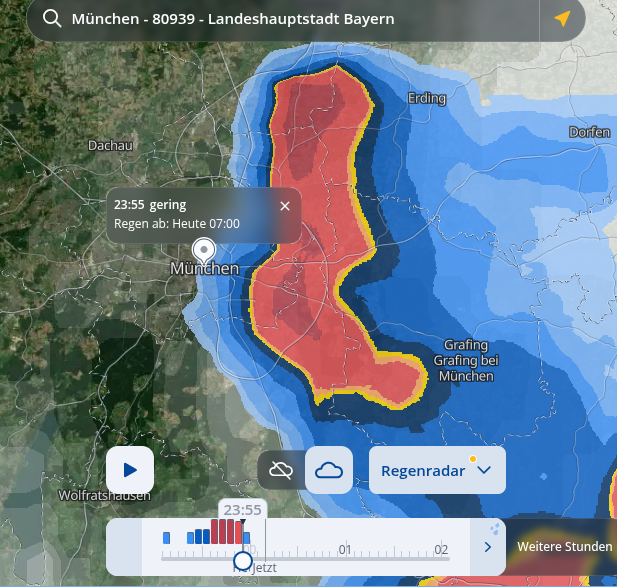Viewport: 617px width, 587px height.
Task: Click the search magnifier icon
Action: 52,18
